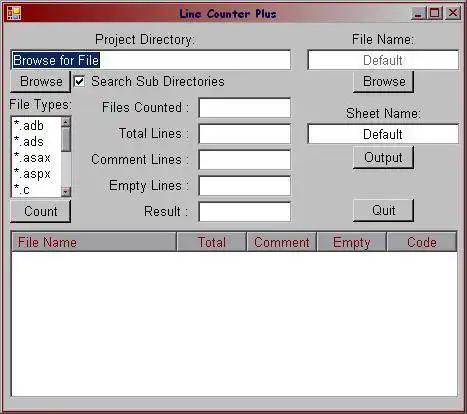
Task: Select *.ads in File Types list
Action: [37, 142]
